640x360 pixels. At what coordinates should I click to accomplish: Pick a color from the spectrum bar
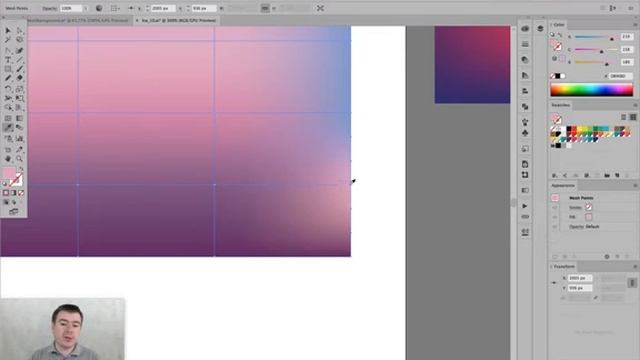591,90
